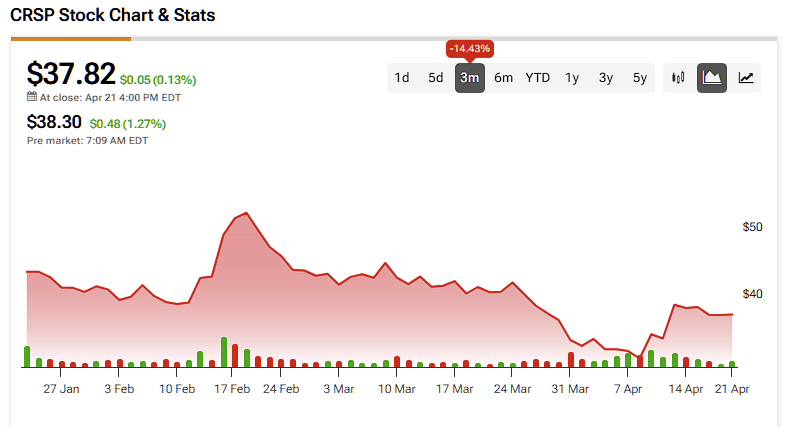Select the 1d time range
Screen dimensions: 792x427
point(402,78)
